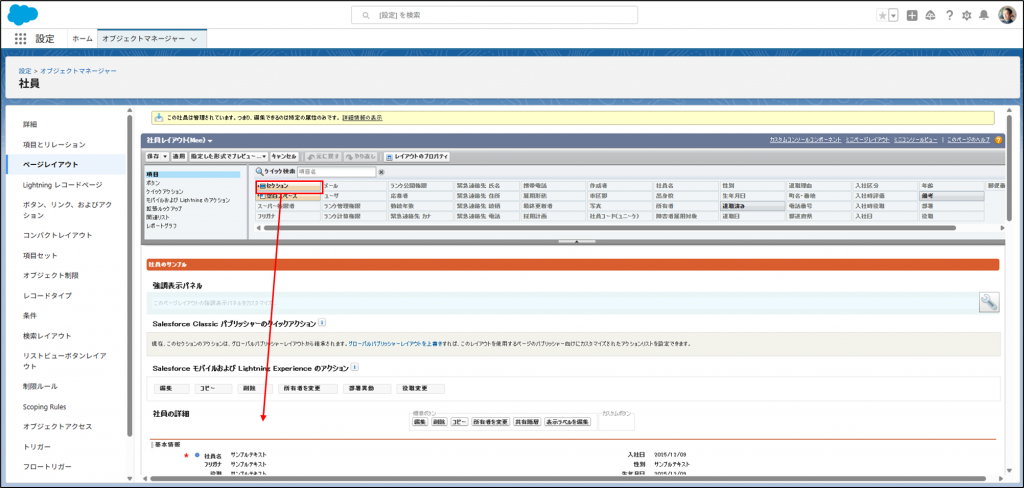Click the palette's horizontal scrollbar
The width and height of the screenshot is (1024, 488).
point(600,228)
